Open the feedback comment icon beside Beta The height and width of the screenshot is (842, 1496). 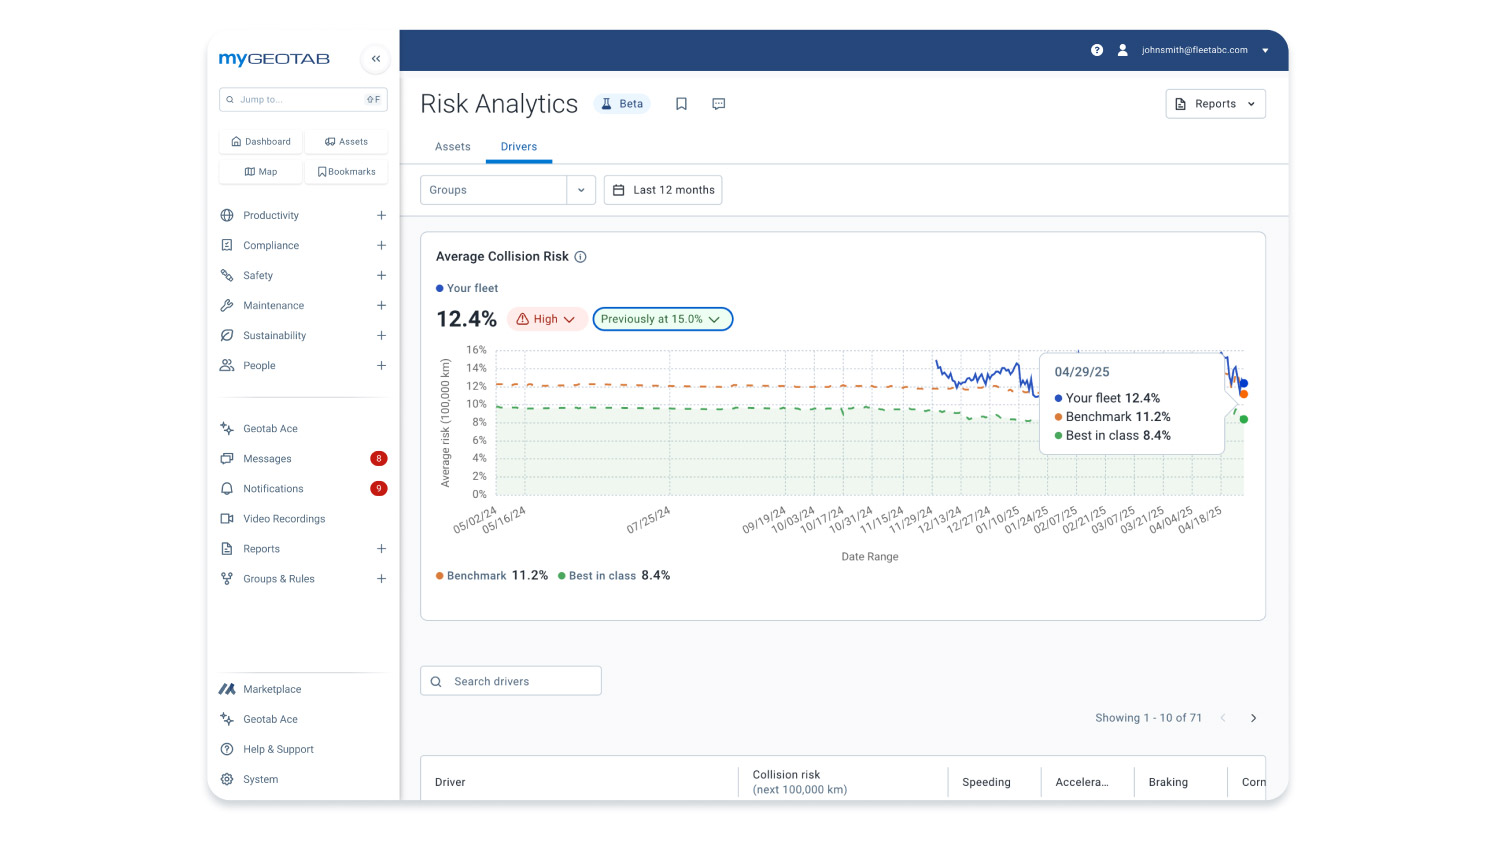(x=718, y=103)
